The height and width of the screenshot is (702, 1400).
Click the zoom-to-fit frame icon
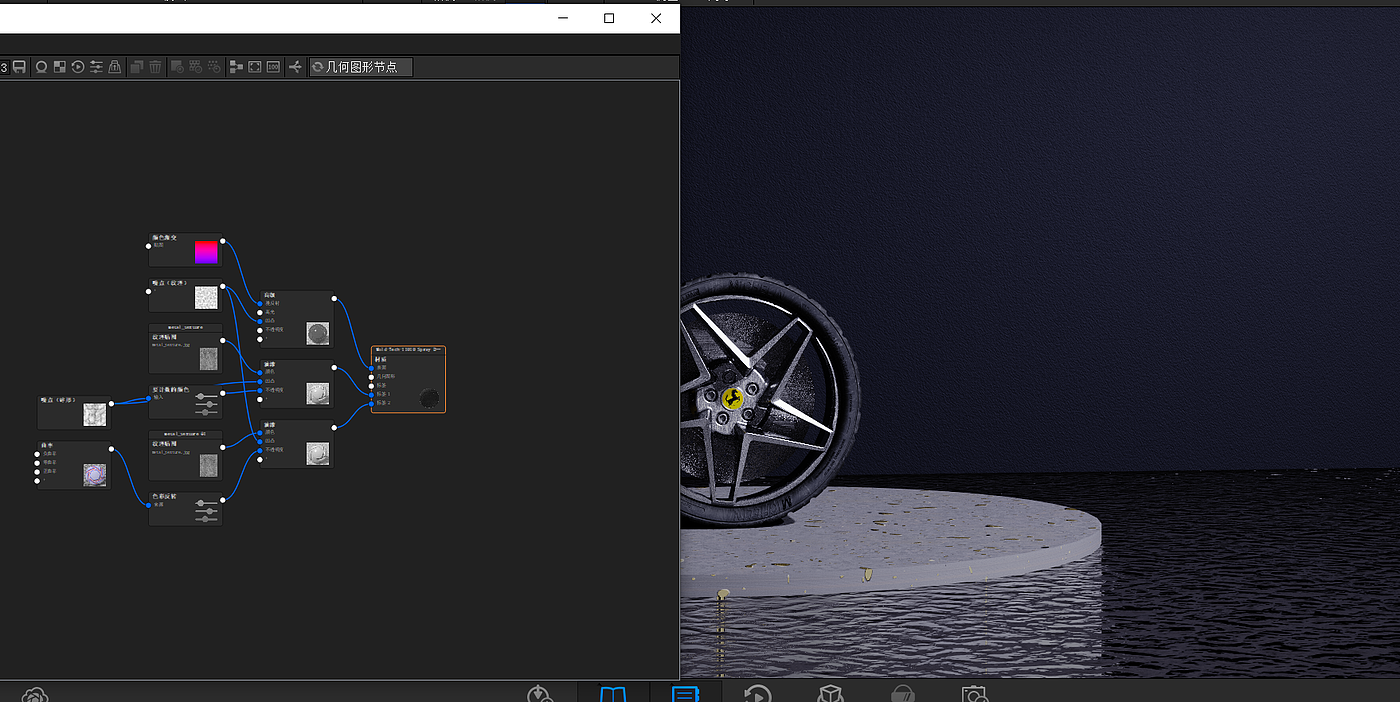[255, 67]
